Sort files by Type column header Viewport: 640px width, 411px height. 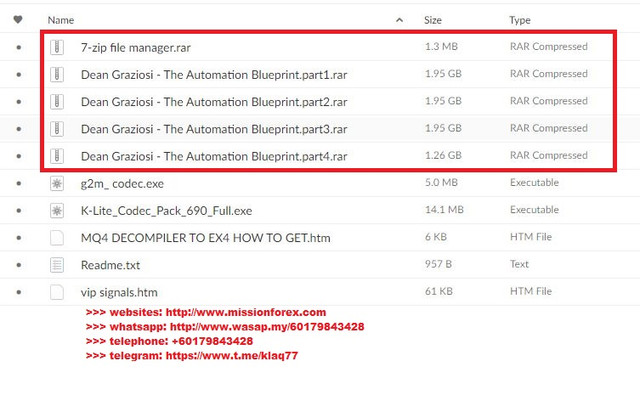click(520, 20)
